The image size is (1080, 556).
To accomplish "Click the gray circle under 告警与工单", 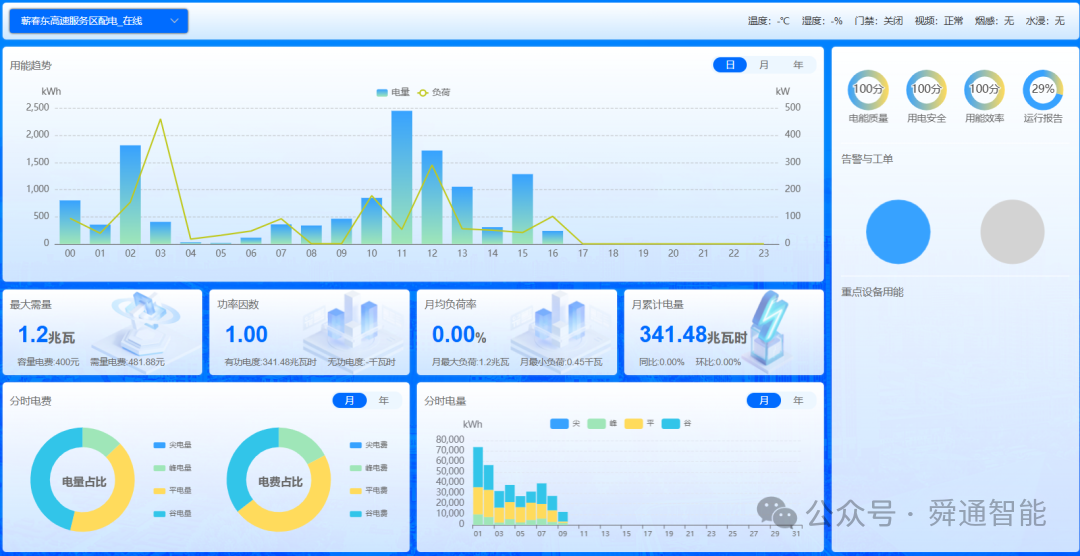I will pyautogui.click(x=1012, y=232).
